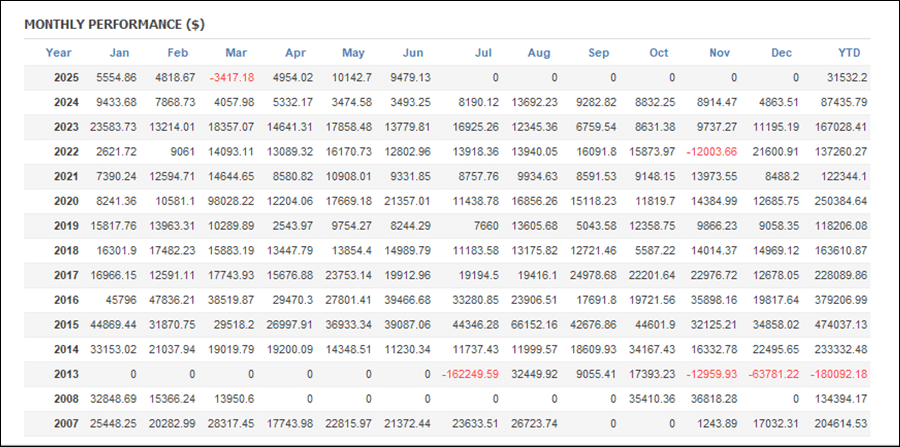Click the YTD column header
The width and height of the screenshot is (900, 447).
(849, 53)
